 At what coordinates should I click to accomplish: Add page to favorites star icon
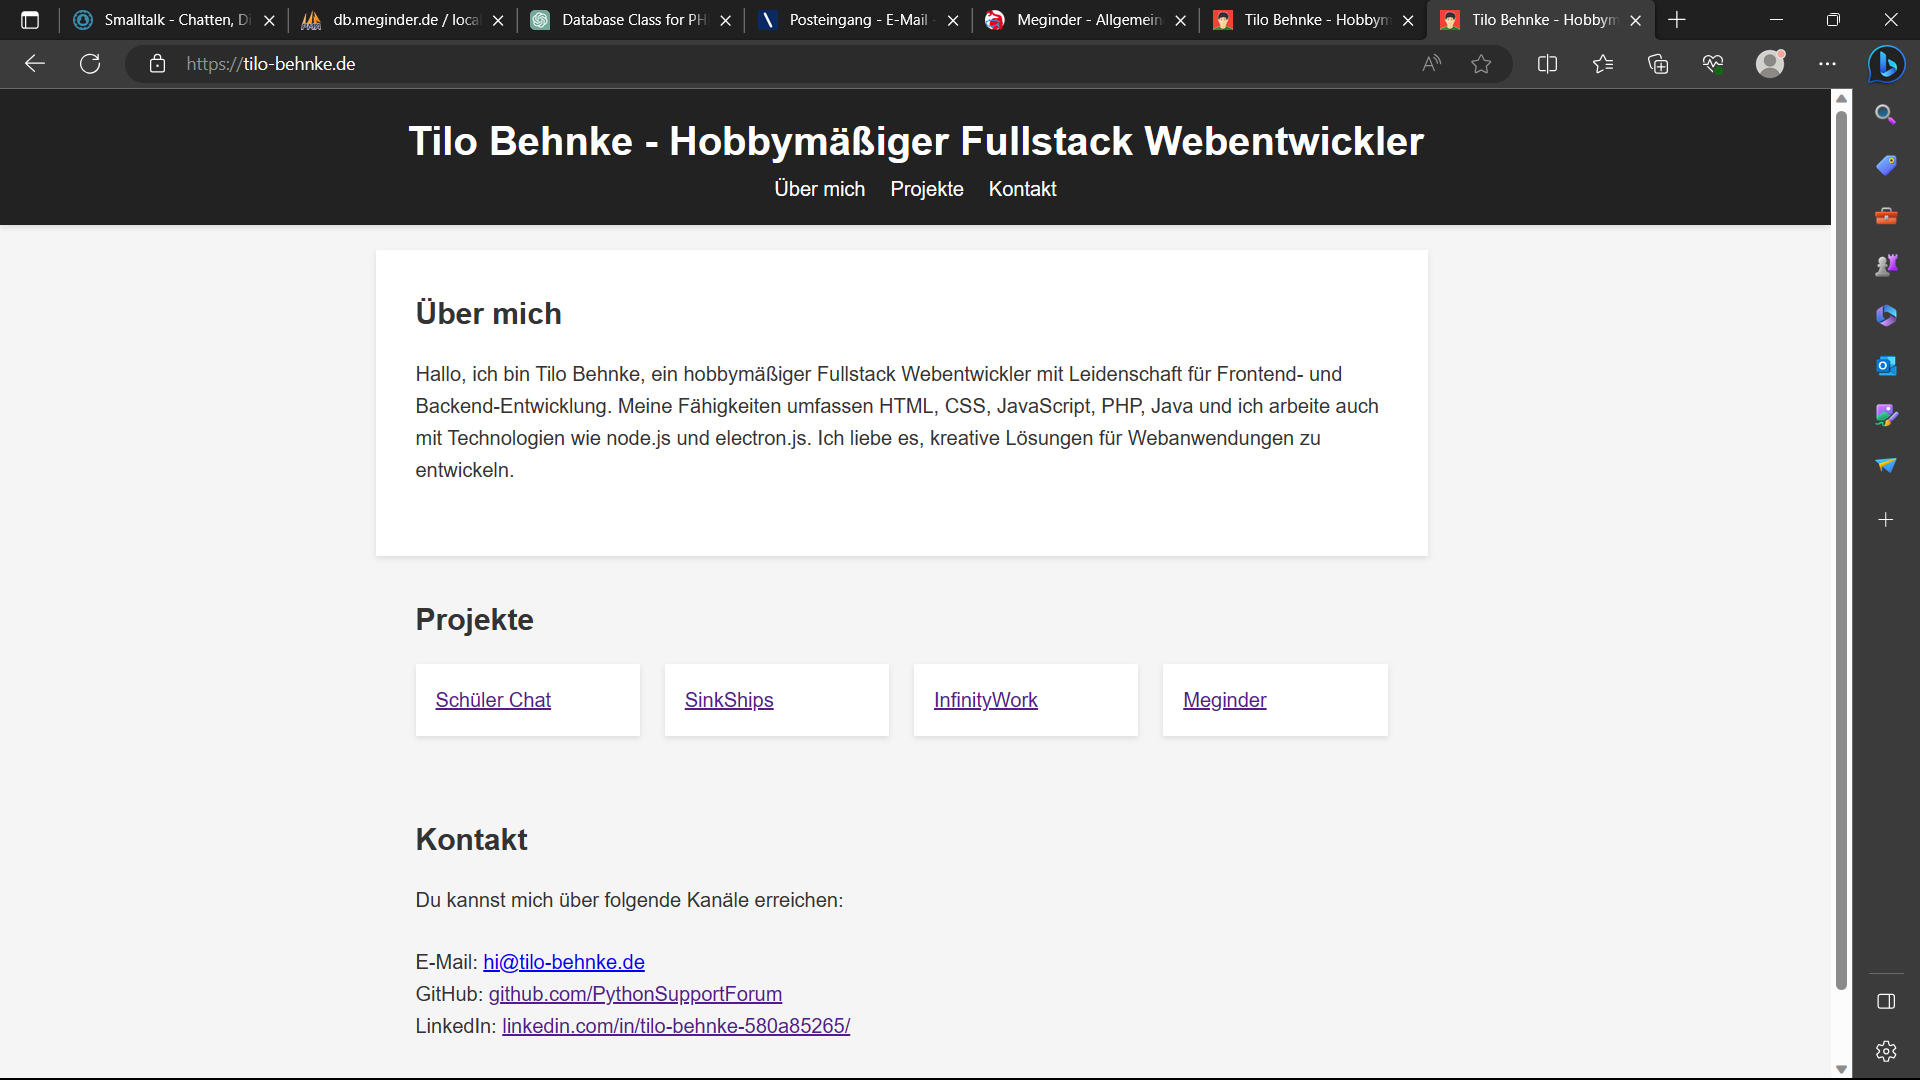(x=1481, y=64)
